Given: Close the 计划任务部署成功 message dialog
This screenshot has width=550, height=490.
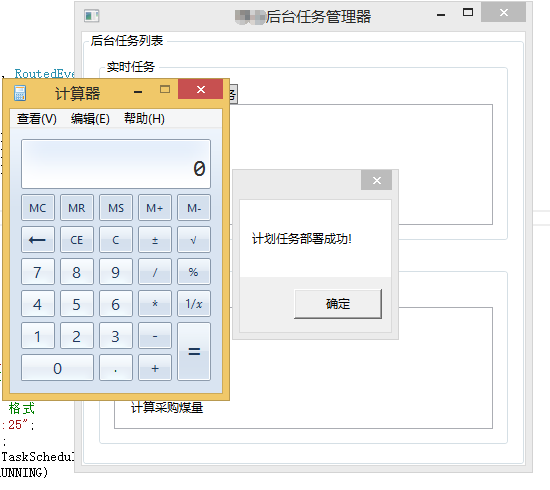Looking at the screenshot, I should (376, 180).
